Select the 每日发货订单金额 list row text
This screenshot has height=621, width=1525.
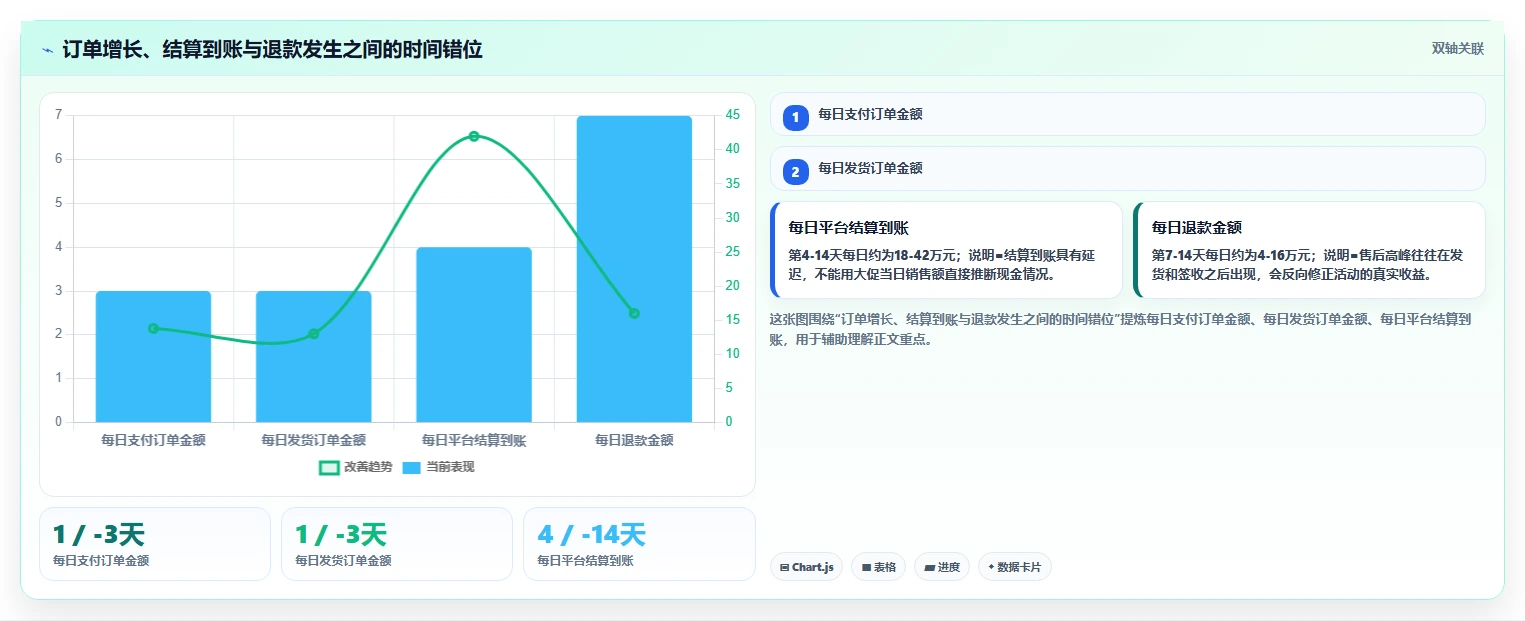[x=870, y=168]
